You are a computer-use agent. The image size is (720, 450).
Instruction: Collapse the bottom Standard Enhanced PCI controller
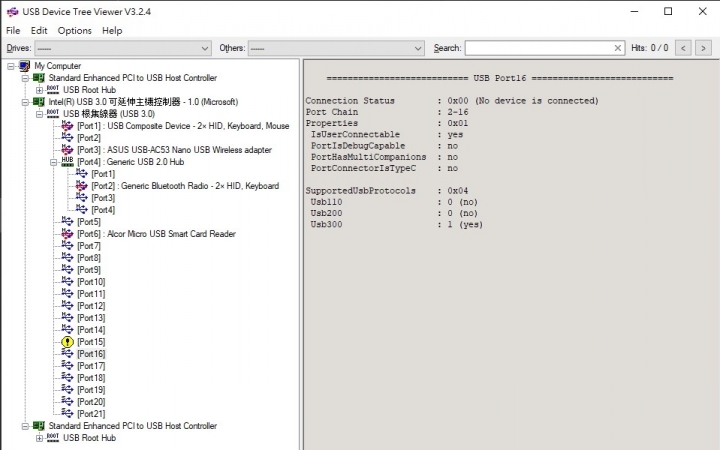click(x=25, y=426)
